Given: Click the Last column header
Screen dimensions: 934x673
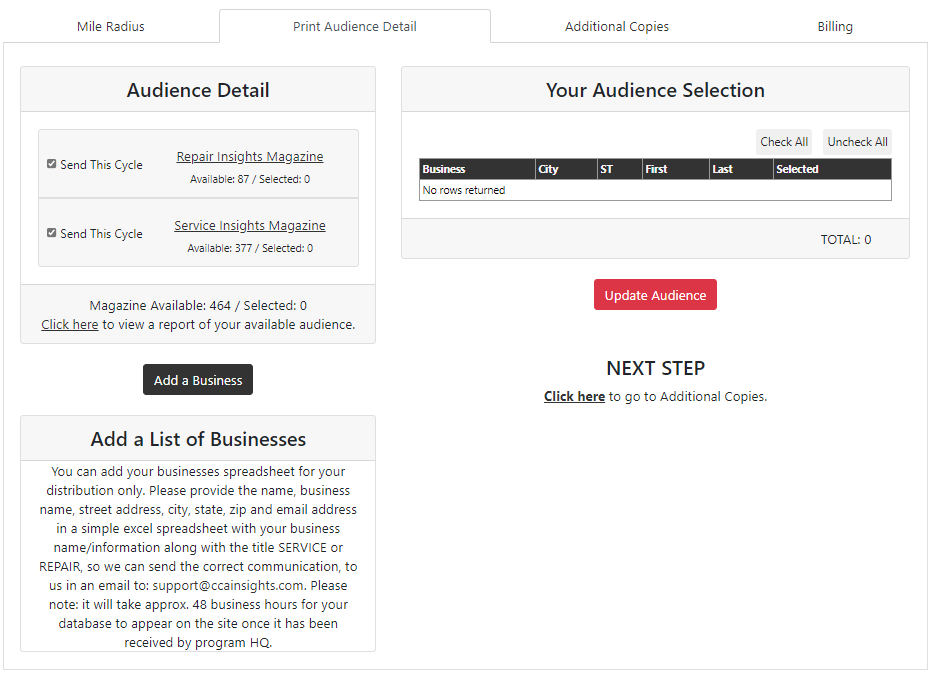Looking at the screenshot, I should pos(722,170).
